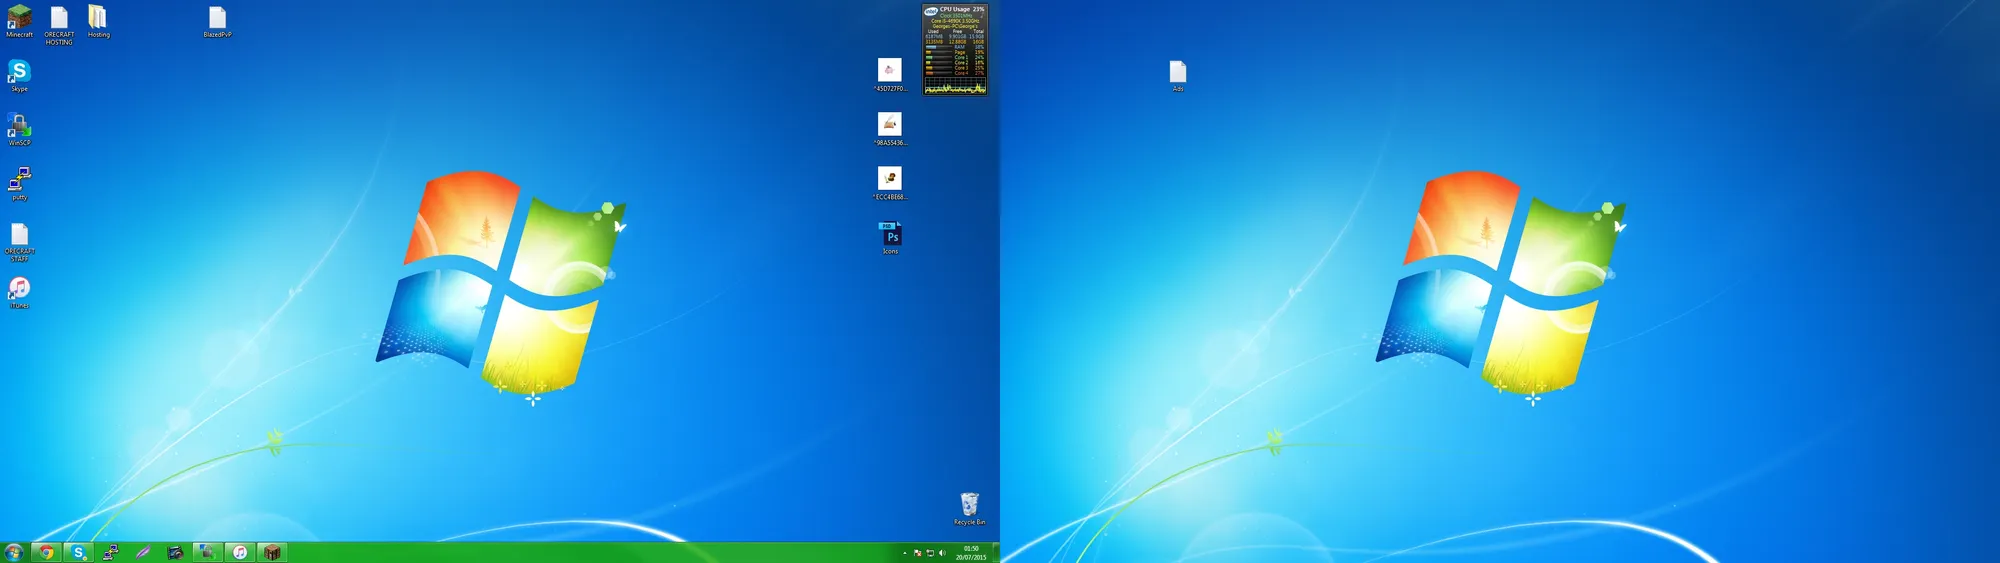2000x563 pixels.
Task: Select the 45D727F0 image file thumbnail
Action: (x=889, y=75)
